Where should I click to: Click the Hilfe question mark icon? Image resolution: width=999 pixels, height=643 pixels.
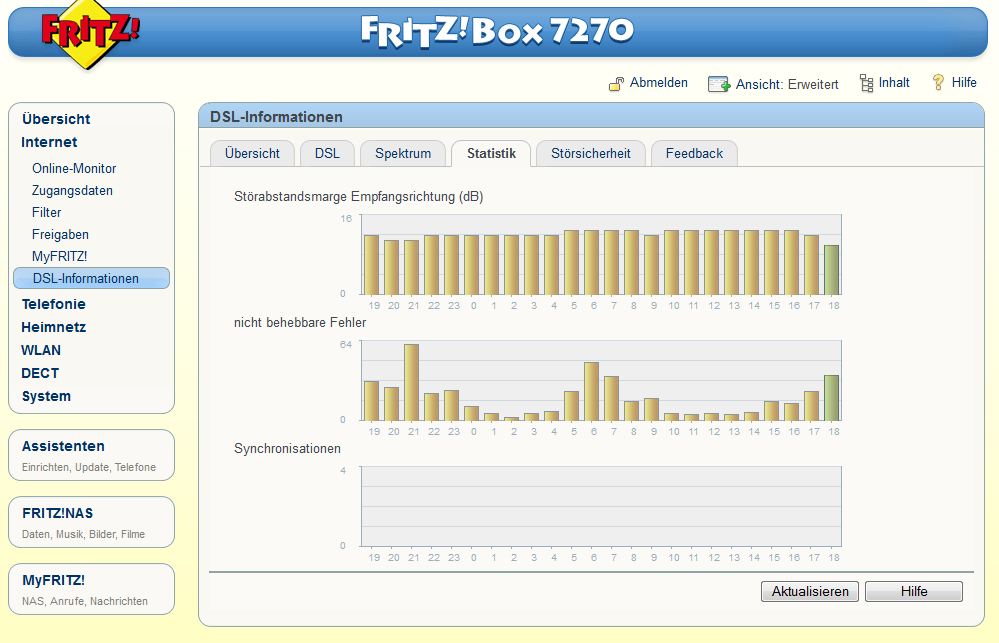coord(938,82)
